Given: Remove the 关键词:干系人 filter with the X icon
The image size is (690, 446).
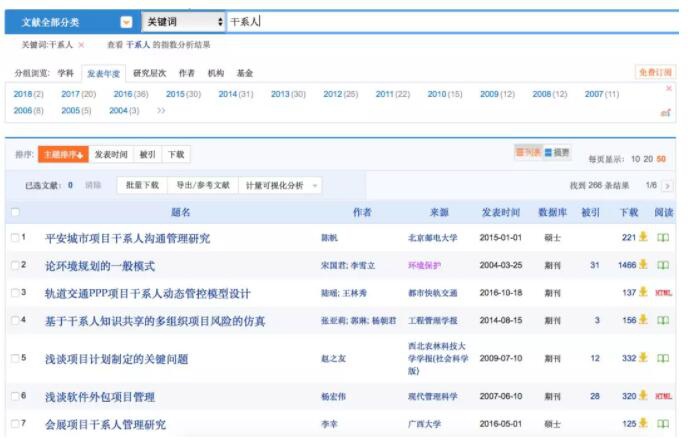Looking at the screenshot, I should coord(81,45).
